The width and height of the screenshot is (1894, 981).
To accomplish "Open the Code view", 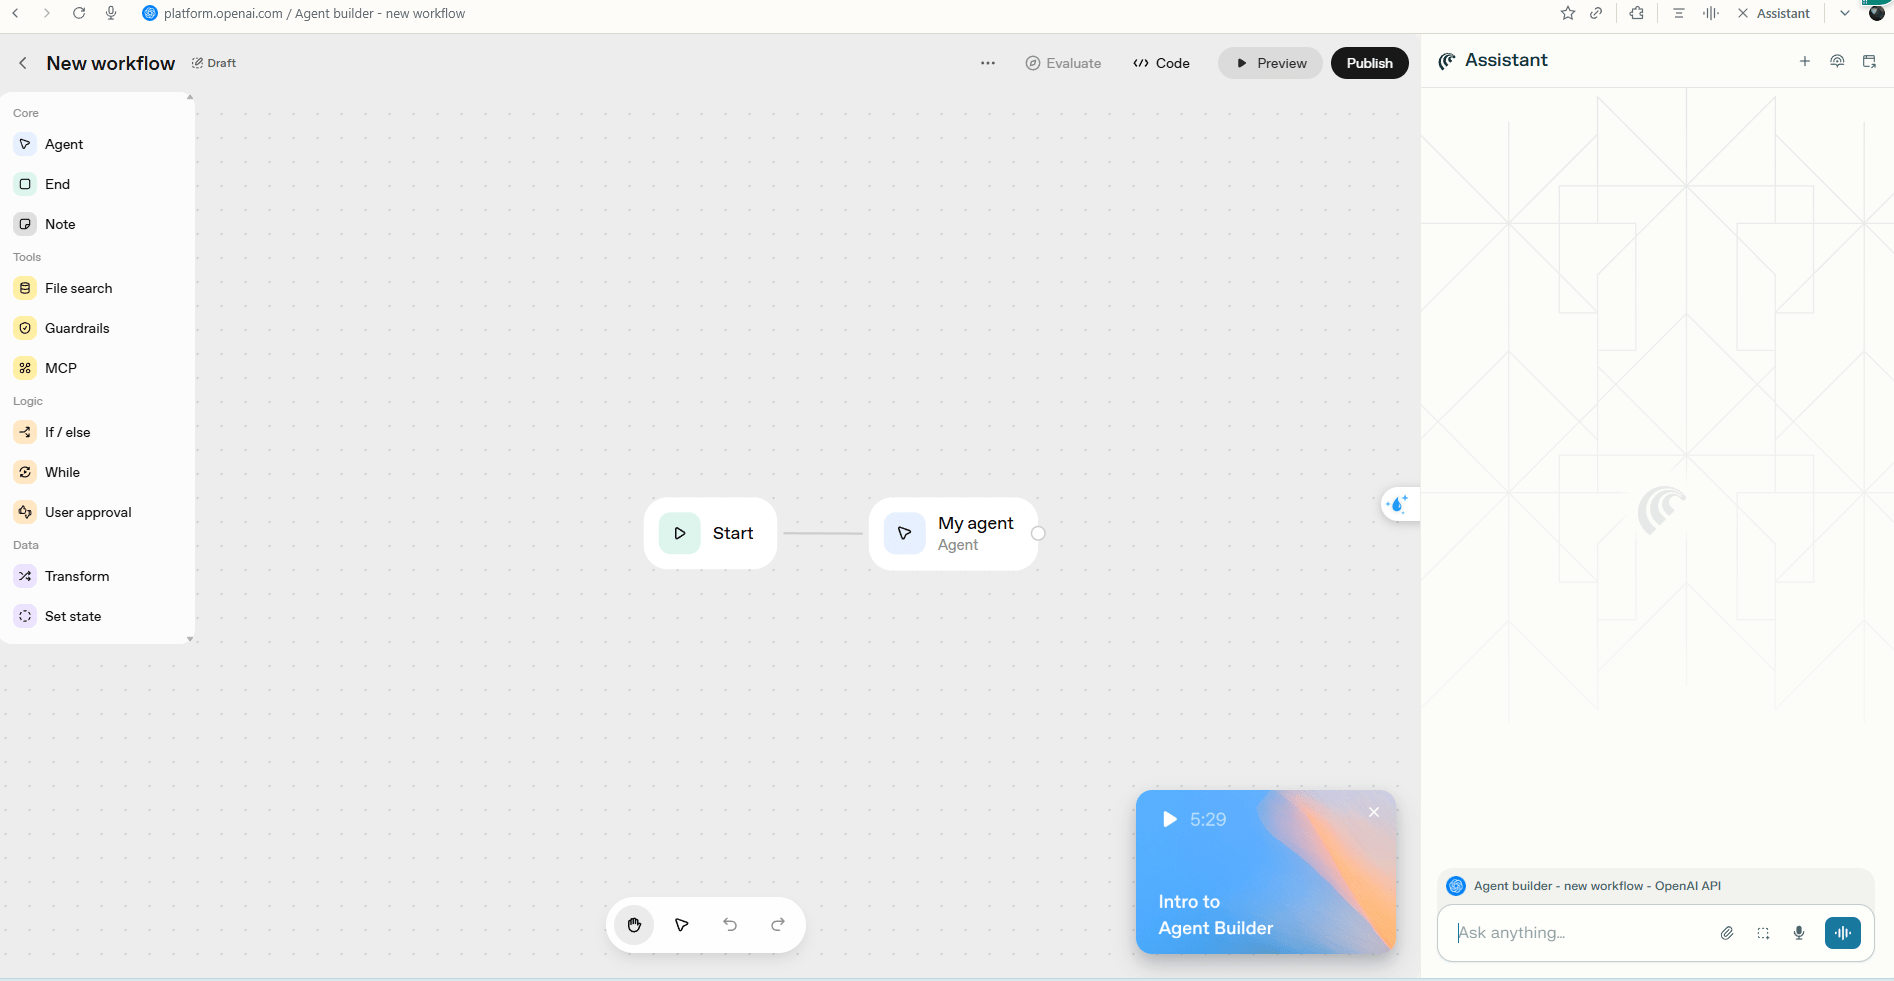I will coord(1161,63).
